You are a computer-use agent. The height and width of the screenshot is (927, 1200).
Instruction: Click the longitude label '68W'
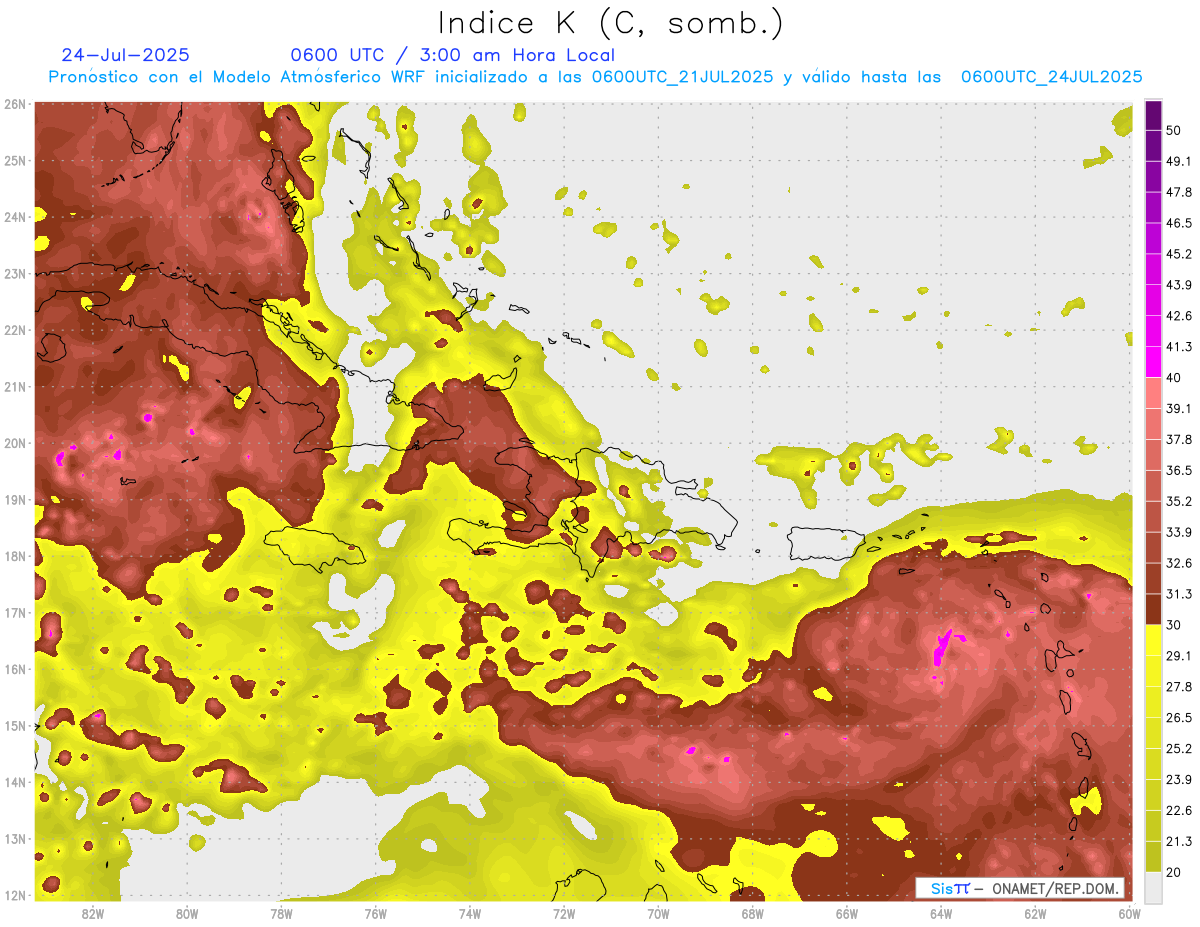click(x=753, y=914)
